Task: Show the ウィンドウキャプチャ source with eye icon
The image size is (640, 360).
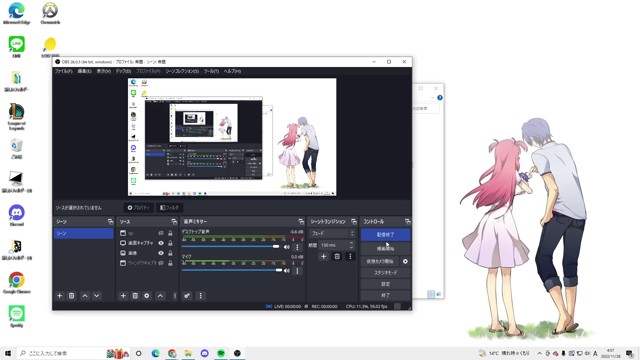Action: click(x=161, y=263)
